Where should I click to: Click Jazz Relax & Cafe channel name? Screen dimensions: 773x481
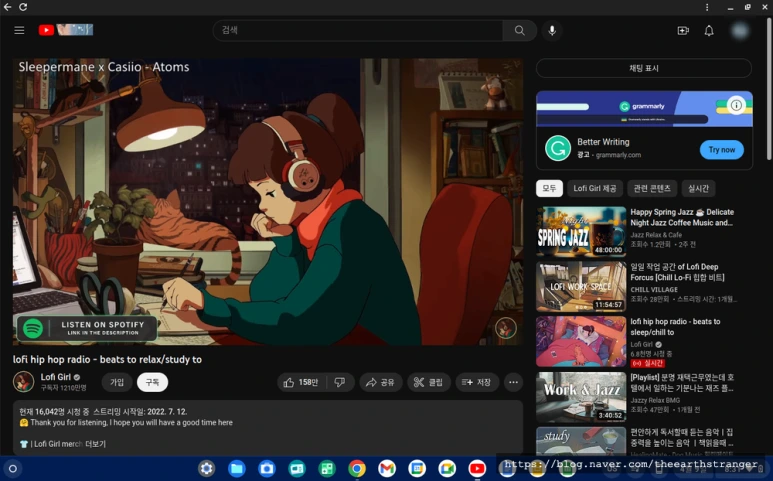656,235
